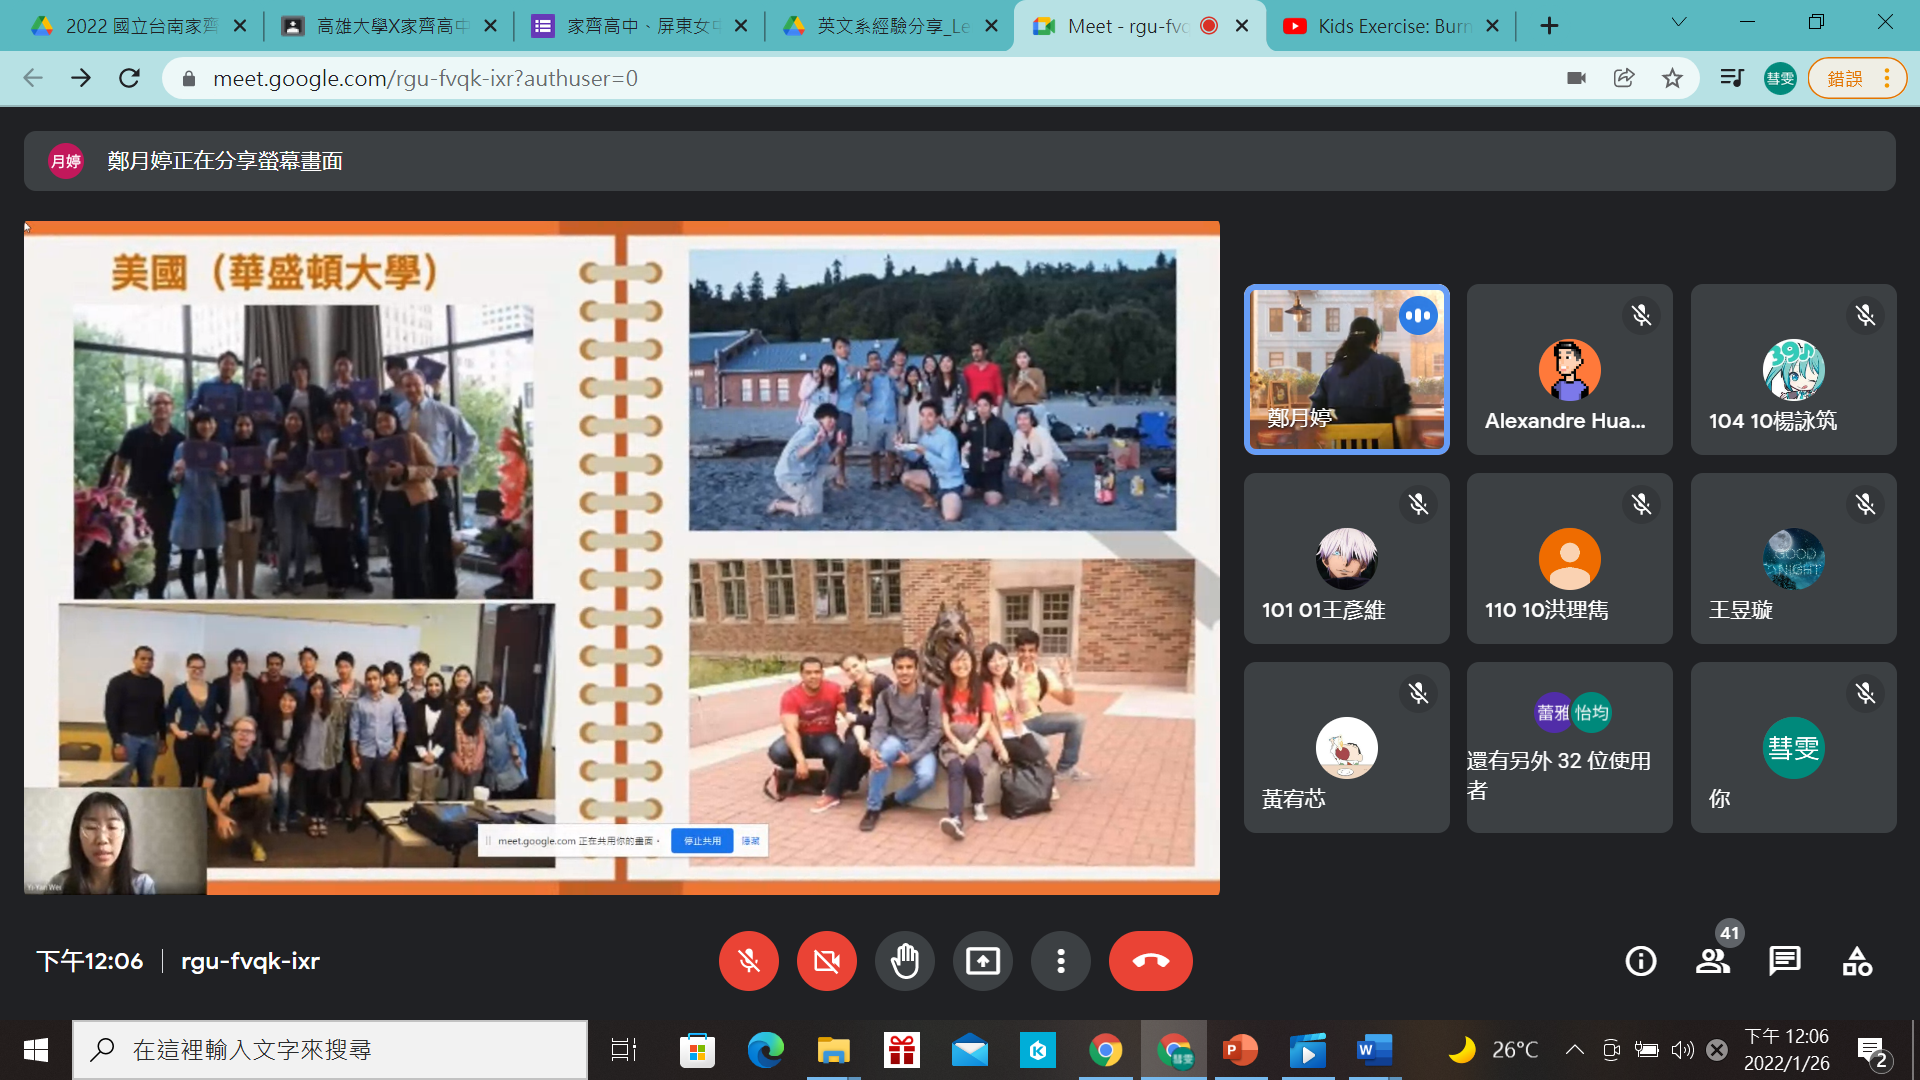Open Microsoft Store from taskbar

[x=697, y=1050]
